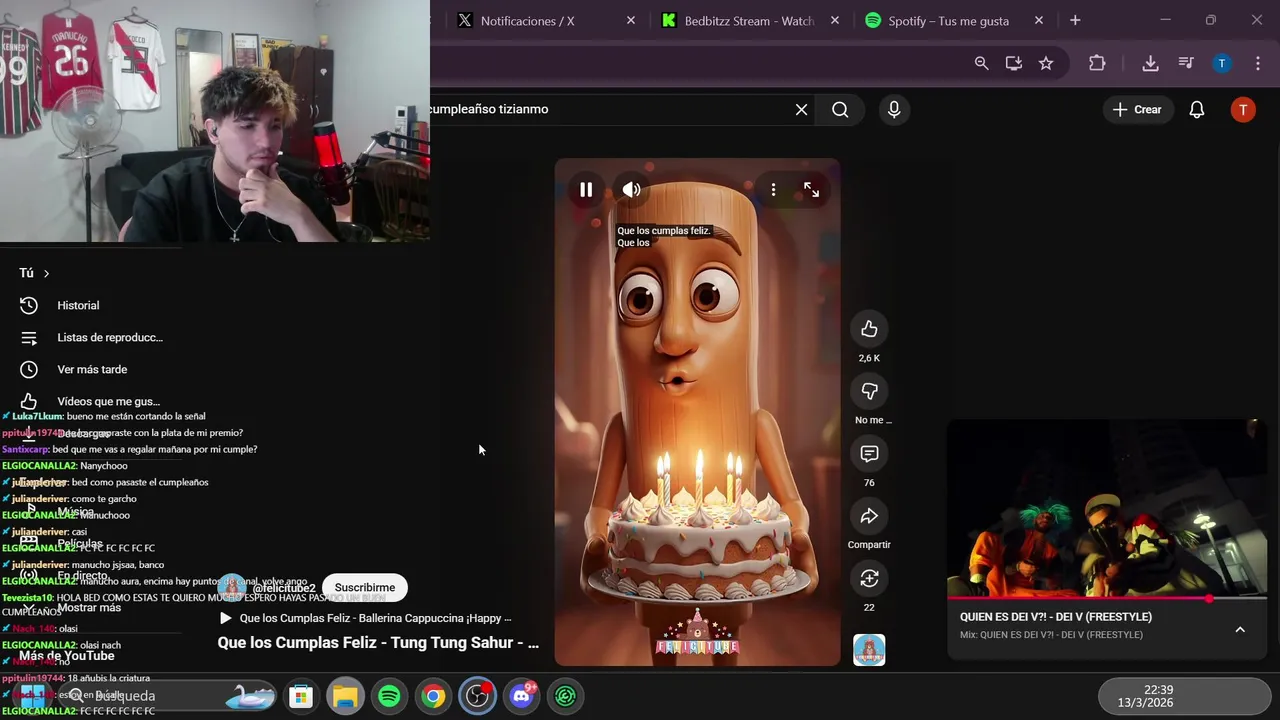Viewport: 1280px width, 720px height.
Task: Open the Shorts three-dot options menu
Action: click(x=773, y=189)
